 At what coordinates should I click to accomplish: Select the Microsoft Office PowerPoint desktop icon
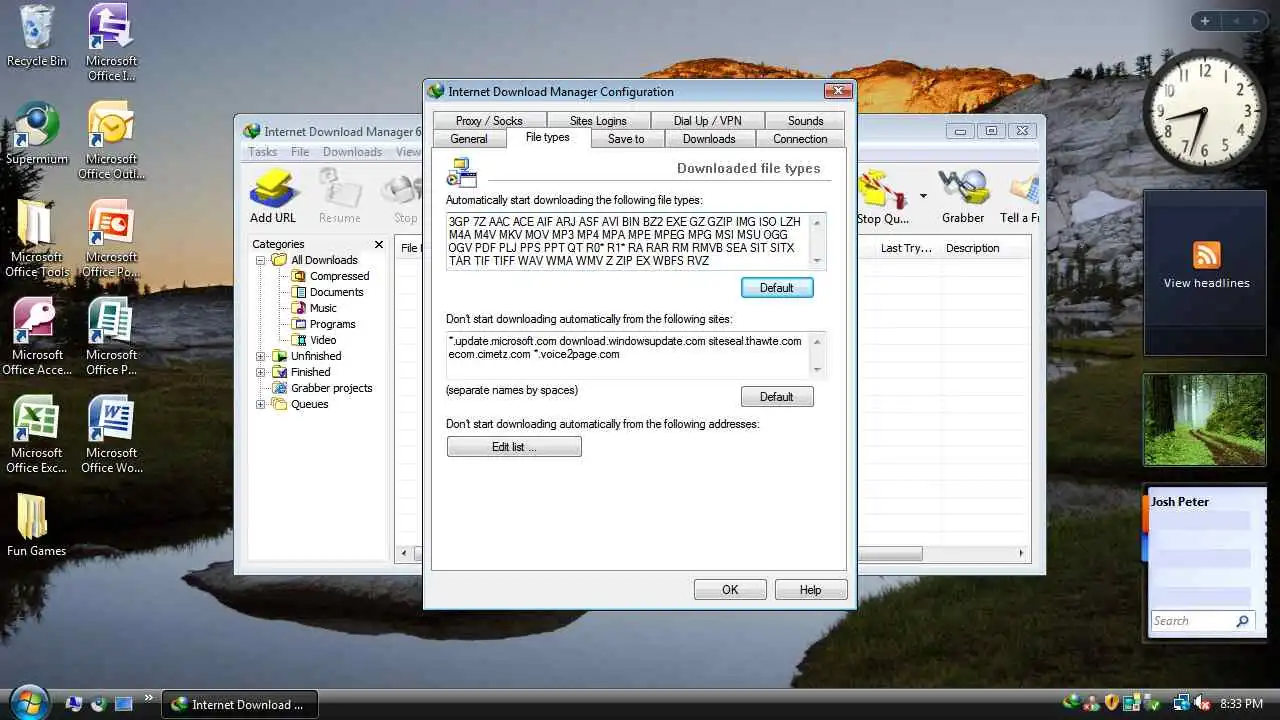click(x=111, y=239)
